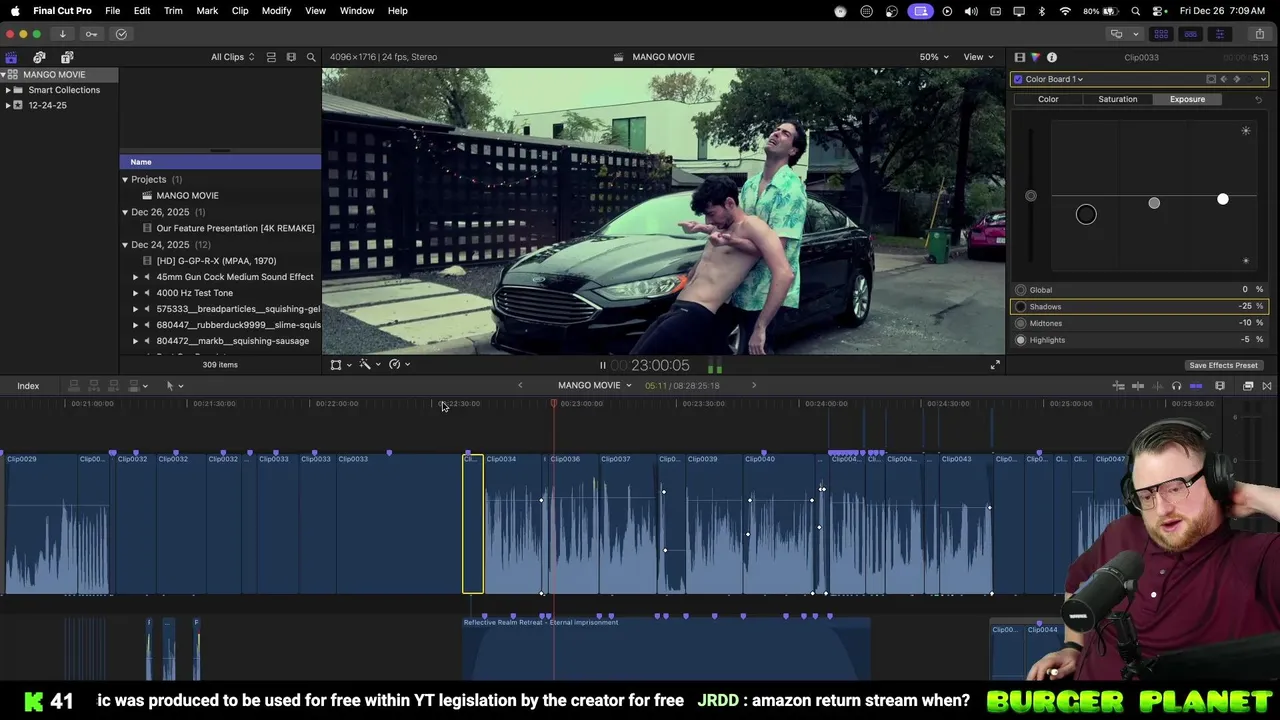1280x720 pixels.
Task: Add a keyframe in Color Board
Action: pos(1236,79)
